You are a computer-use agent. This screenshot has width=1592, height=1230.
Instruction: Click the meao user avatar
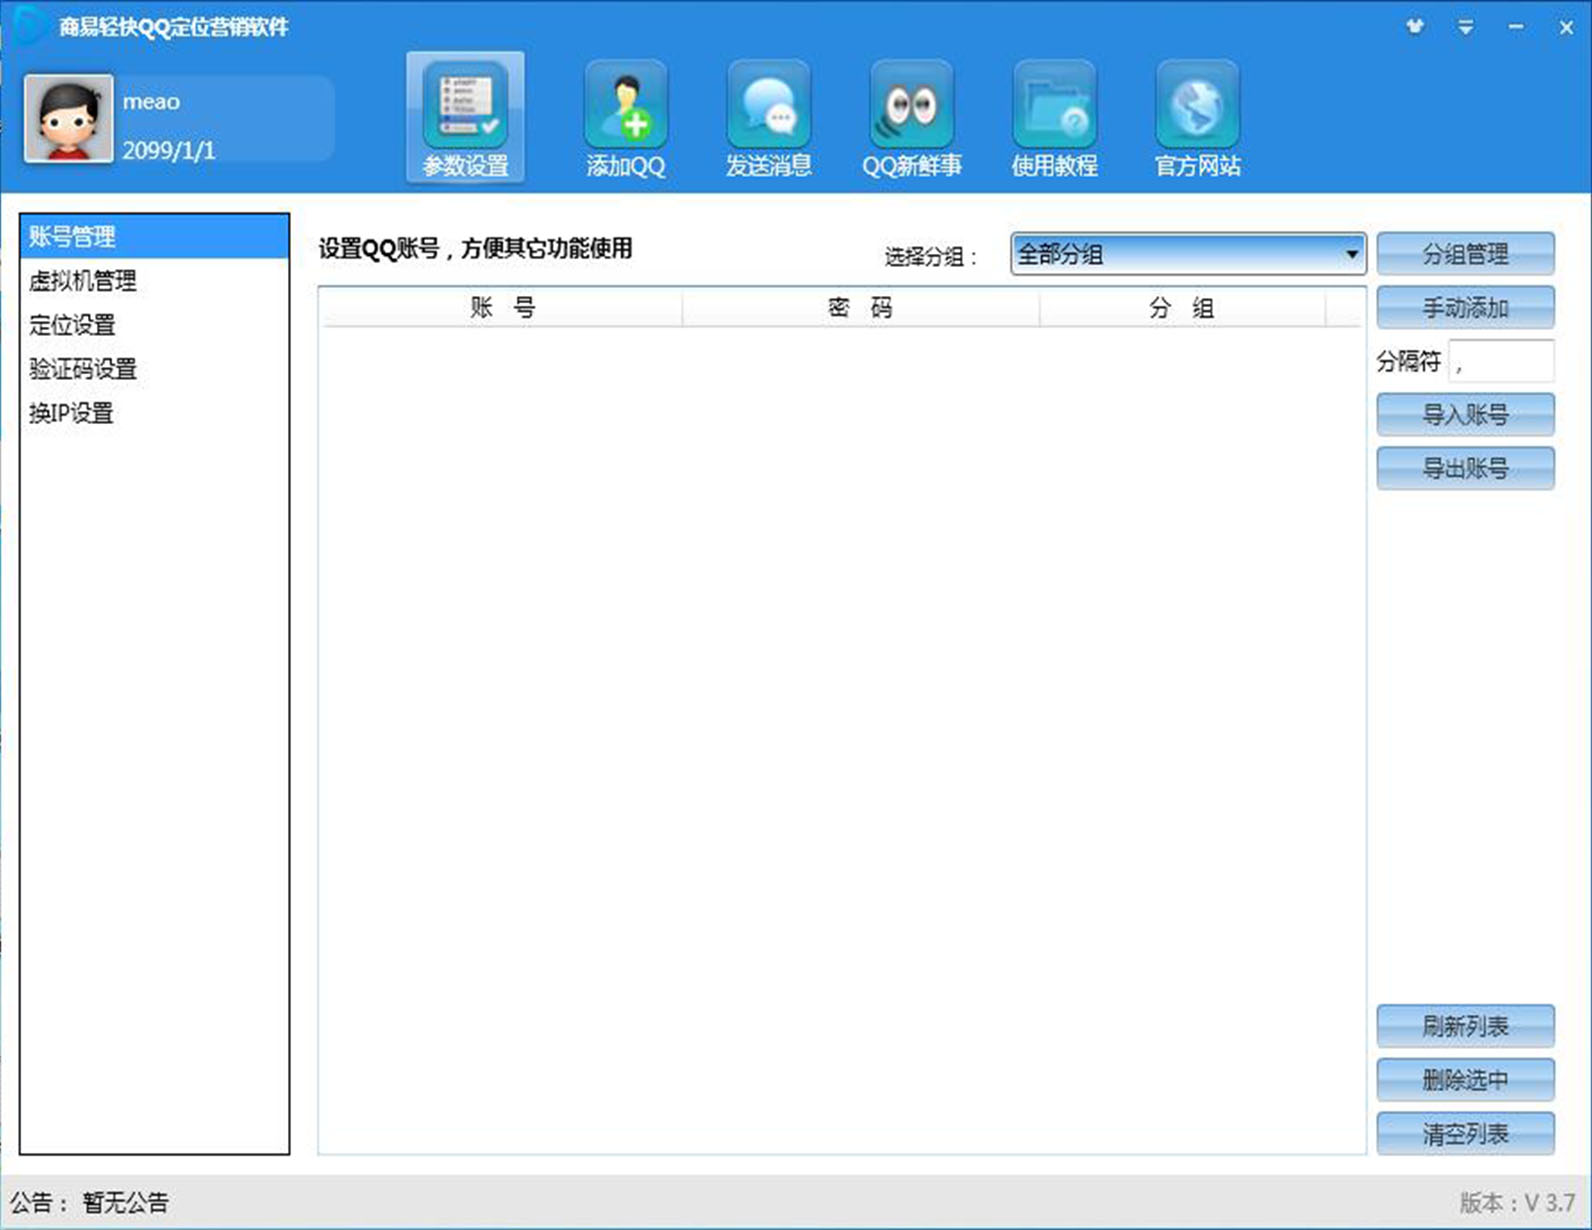pyautogui.click(x=69, y=118)
